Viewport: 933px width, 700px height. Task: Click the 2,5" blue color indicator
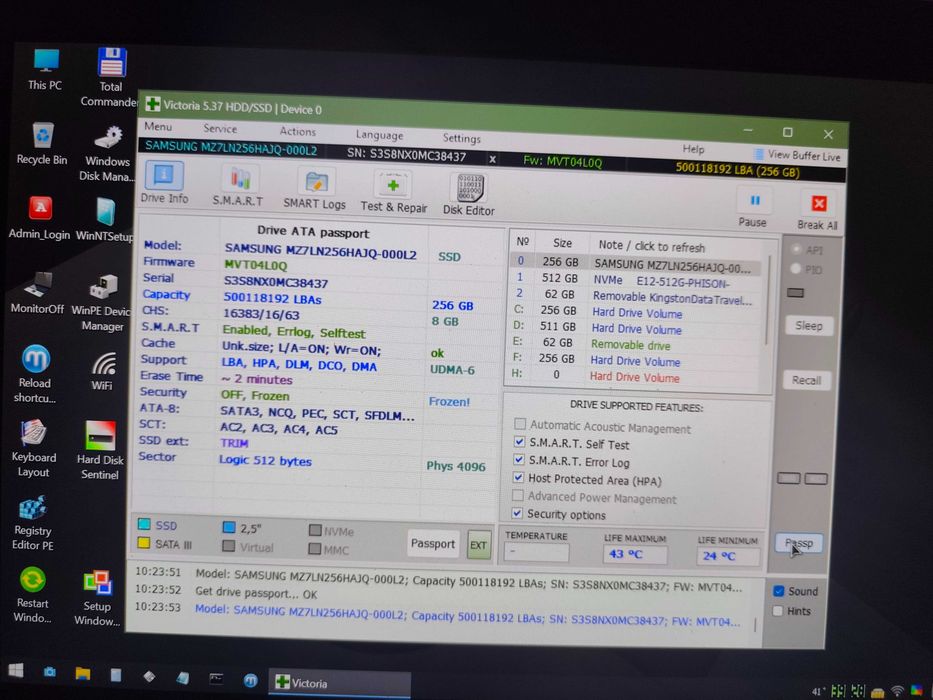pos(228,527)
